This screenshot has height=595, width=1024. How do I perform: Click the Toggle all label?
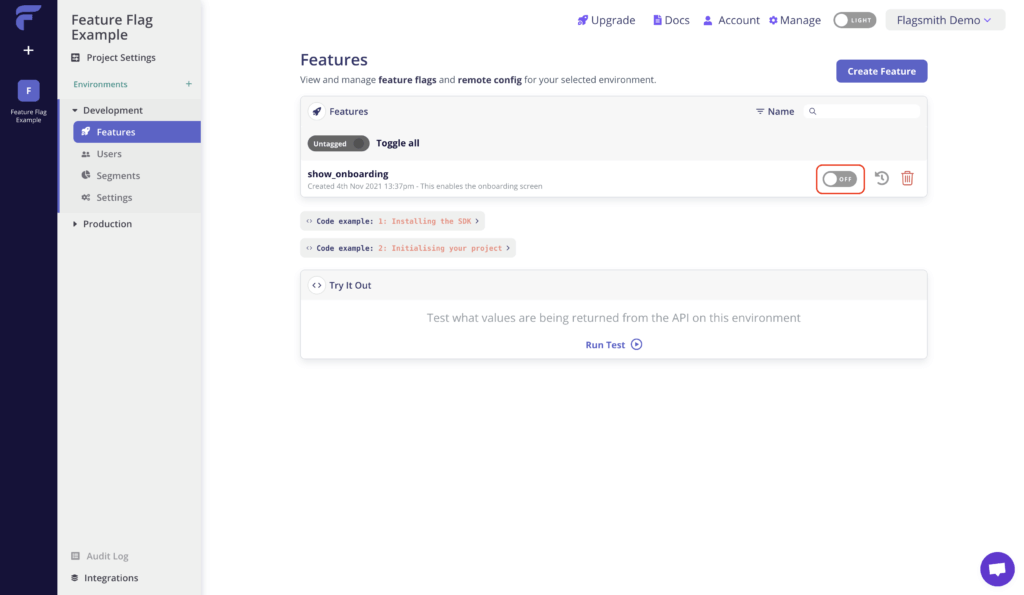(x=398, y=143)
